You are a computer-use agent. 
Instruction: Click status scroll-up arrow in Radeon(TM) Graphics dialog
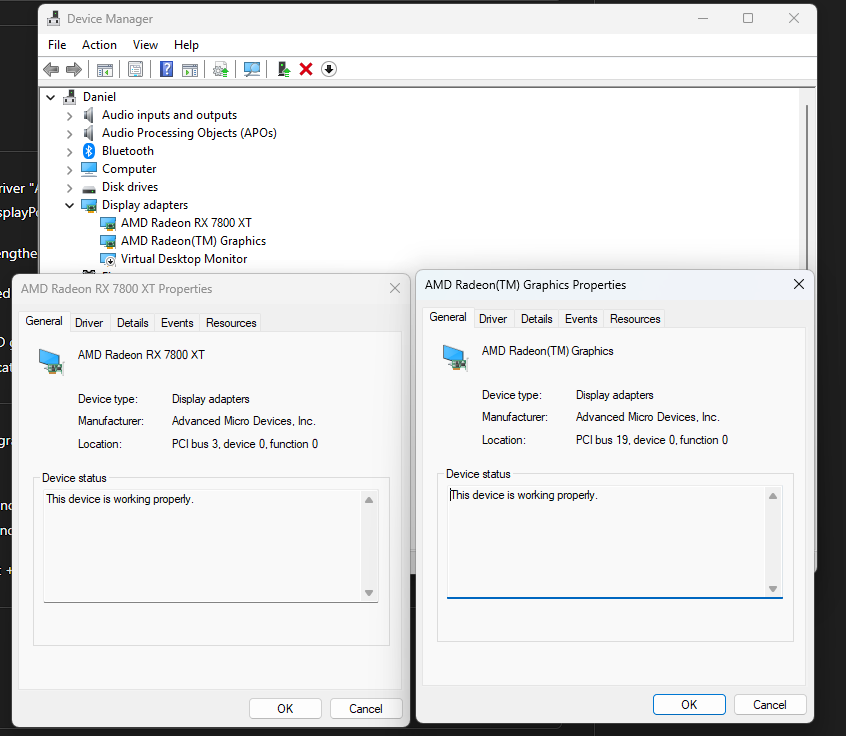pyautogui.click(x=773, y=496)
